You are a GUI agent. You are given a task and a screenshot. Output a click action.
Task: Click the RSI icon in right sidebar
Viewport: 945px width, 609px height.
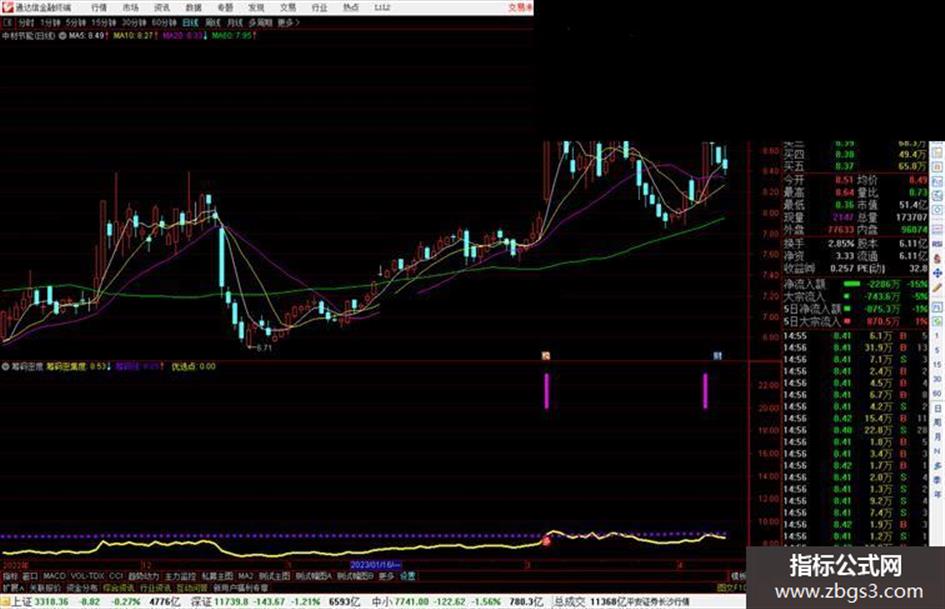937,243
